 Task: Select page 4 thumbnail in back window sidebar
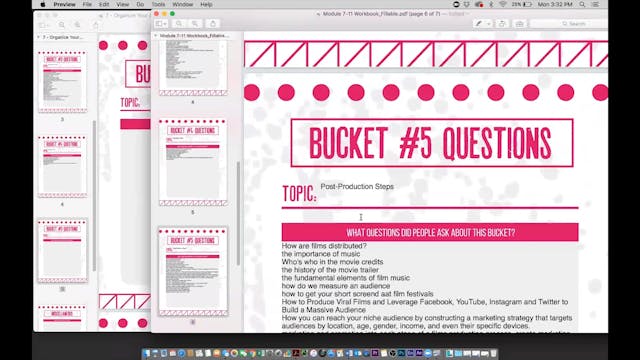(x=62, y=167)
